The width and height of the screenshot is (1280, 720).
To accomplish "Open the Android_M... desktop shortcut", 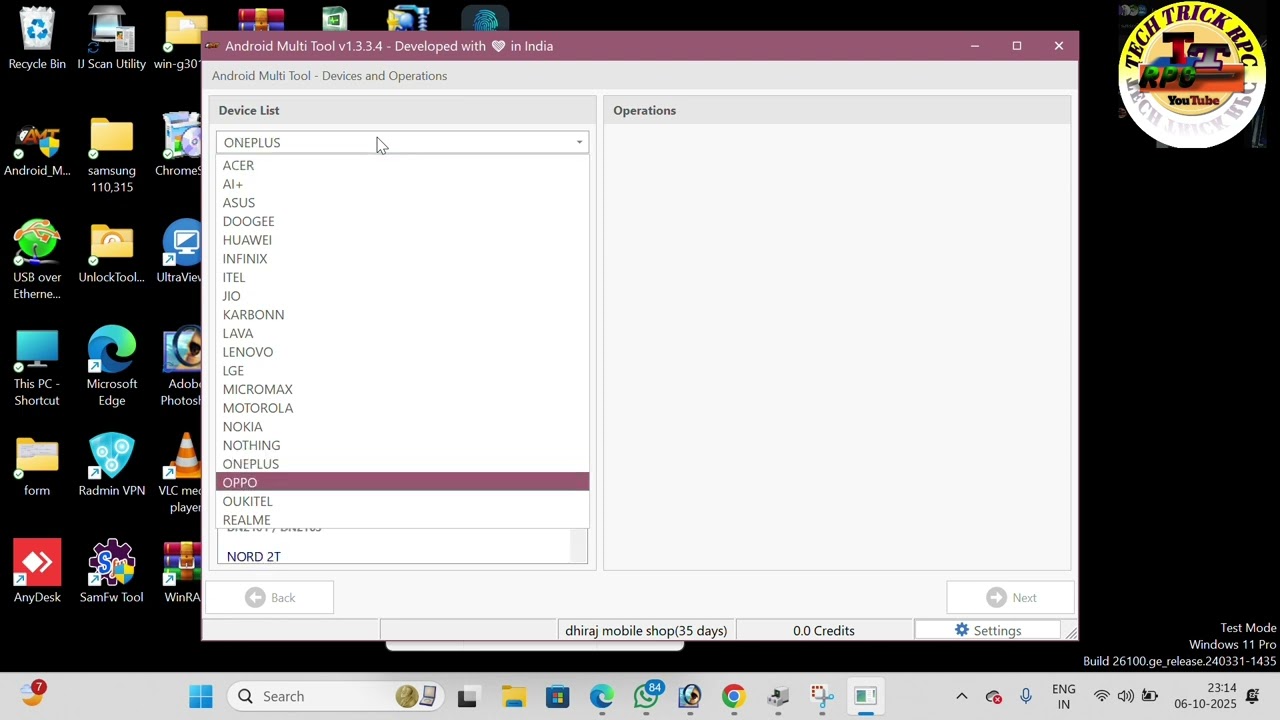I will pos(37,148).
